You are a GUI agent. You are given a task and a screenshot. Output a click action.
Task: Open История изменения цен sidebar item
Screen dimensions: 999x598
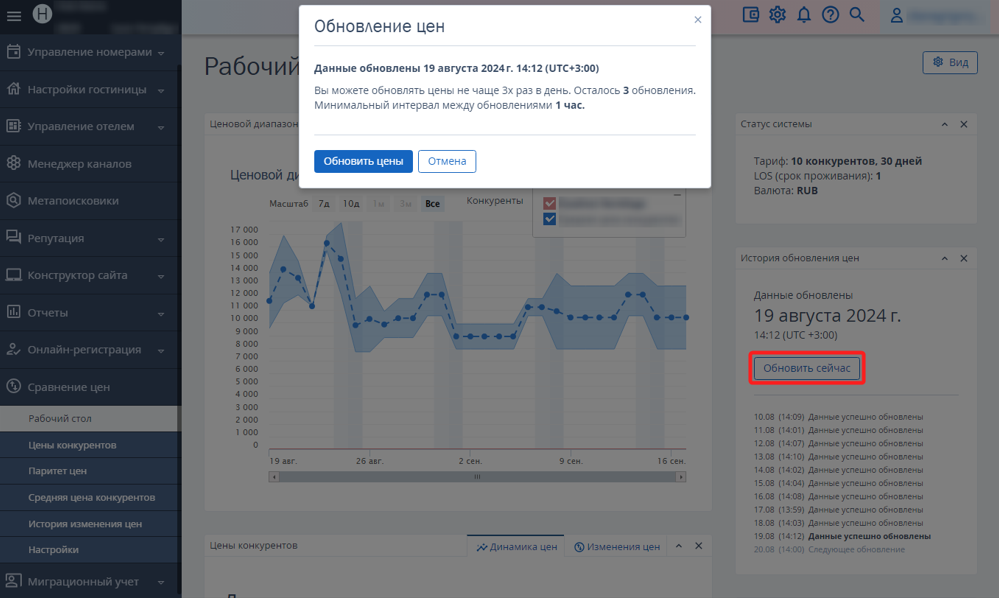click(x=90, y=523)
